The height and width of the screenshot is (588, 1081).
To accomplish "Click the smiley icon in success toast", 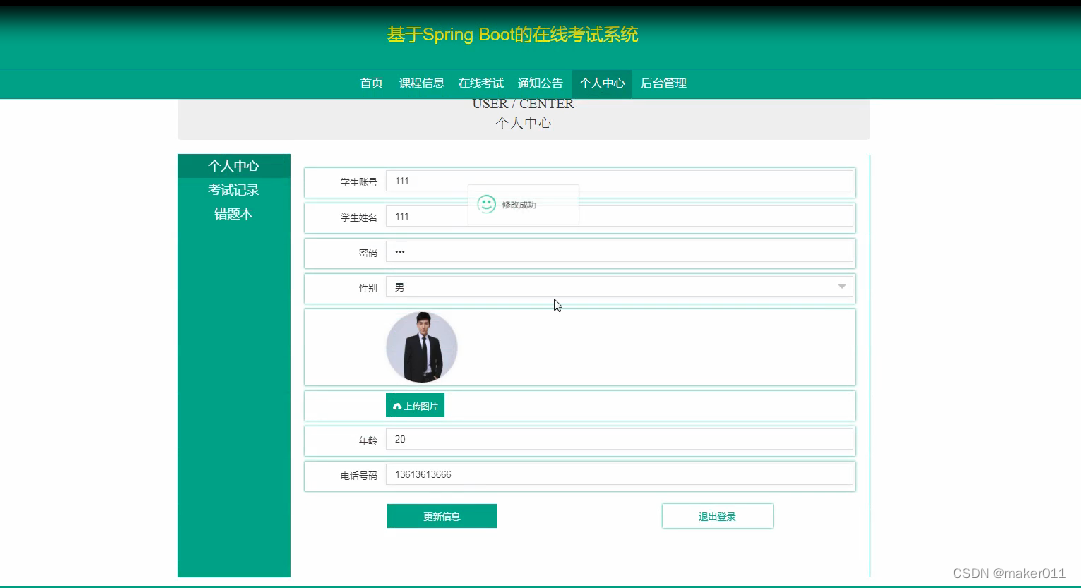I will tap(487, 204).
